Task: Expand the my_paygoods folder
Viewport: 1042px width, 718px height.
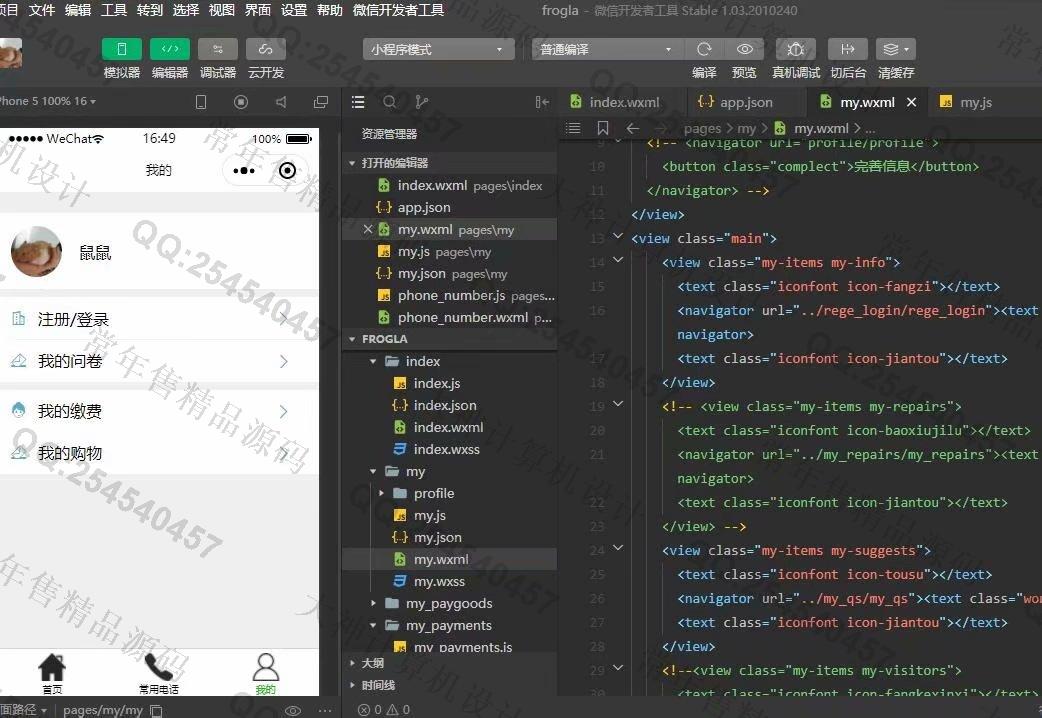Action: [x=373, y=603]
